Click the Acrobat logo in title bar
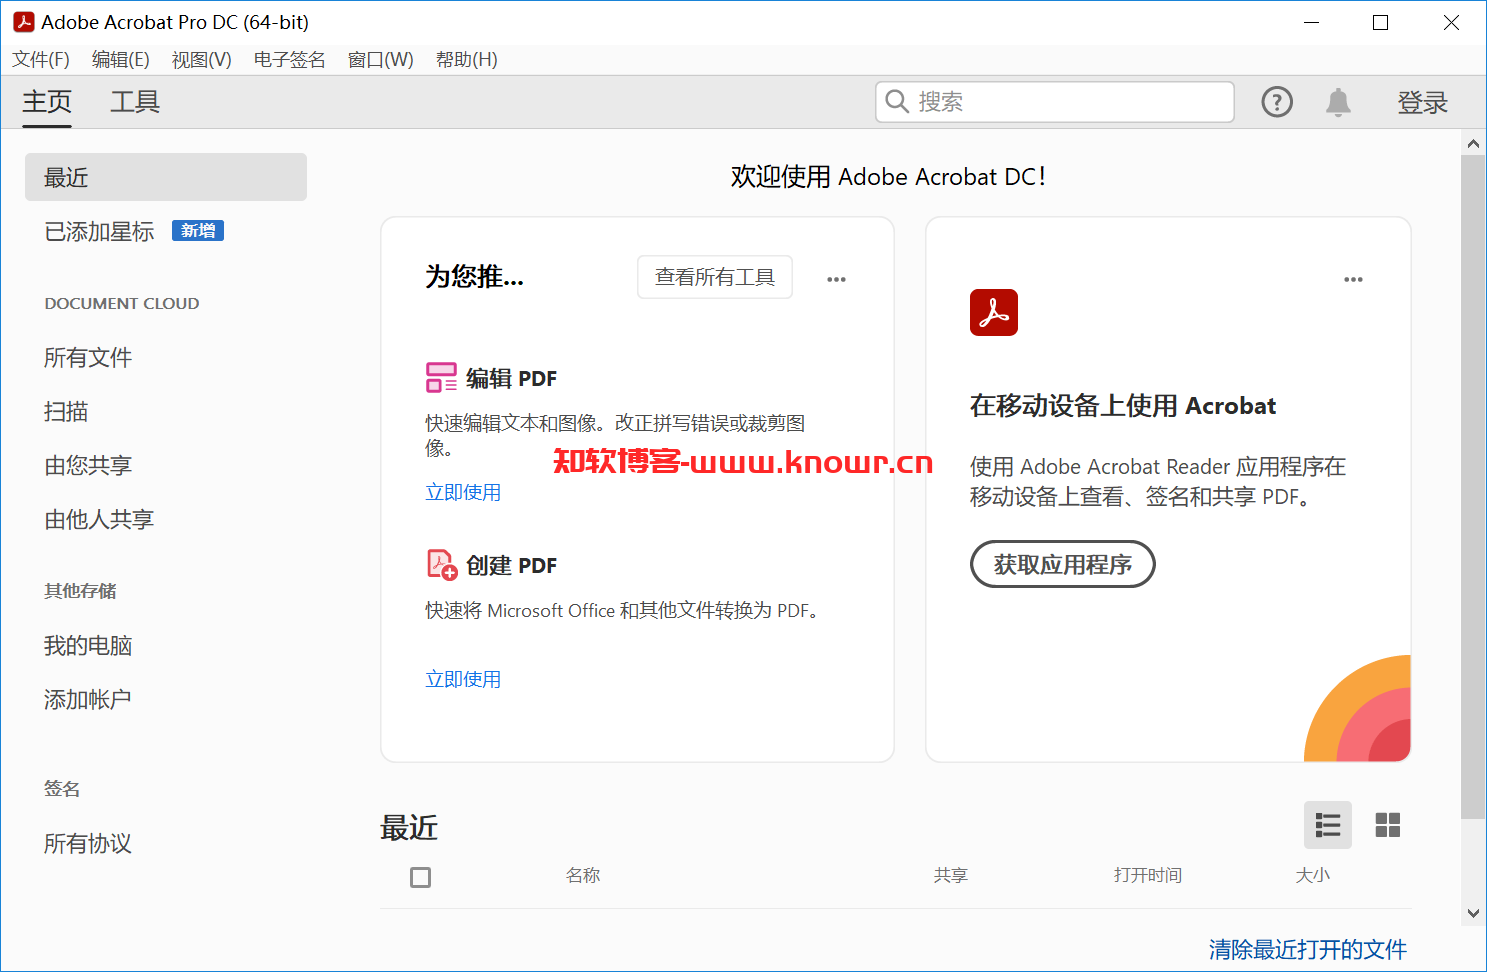1487x972 pixels. pos(23,22)
